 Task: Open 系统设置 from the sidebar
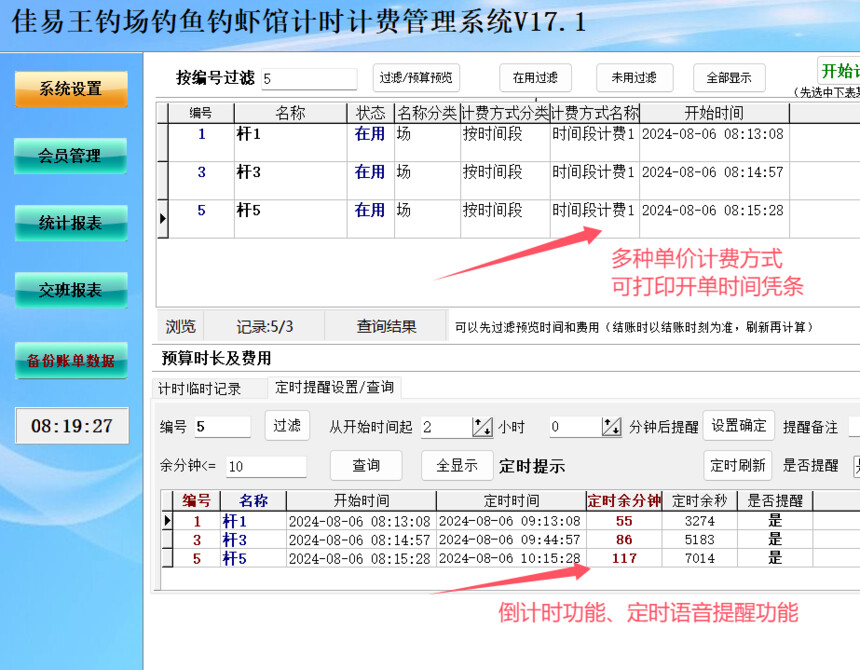(71, 89)
